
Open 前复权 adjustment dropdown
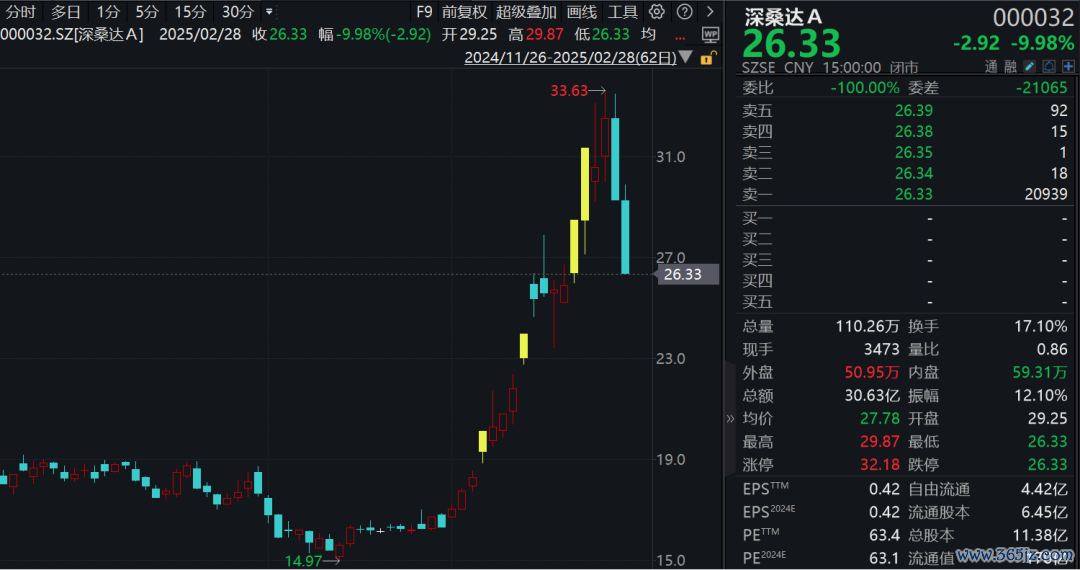pos(464,12)
